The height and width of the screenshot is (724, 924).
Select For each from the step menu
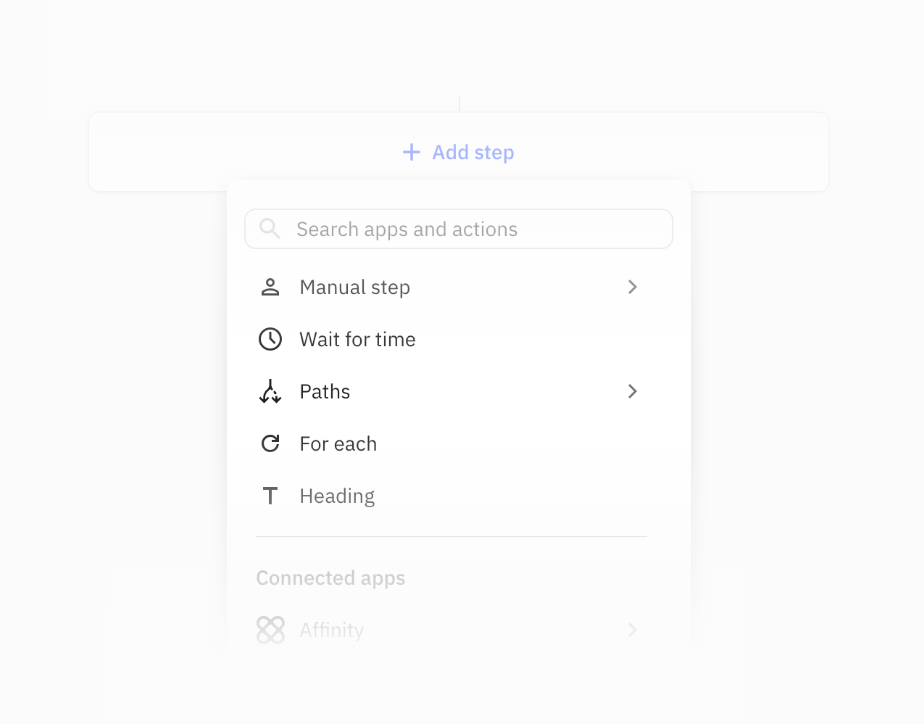click(338, 443)
